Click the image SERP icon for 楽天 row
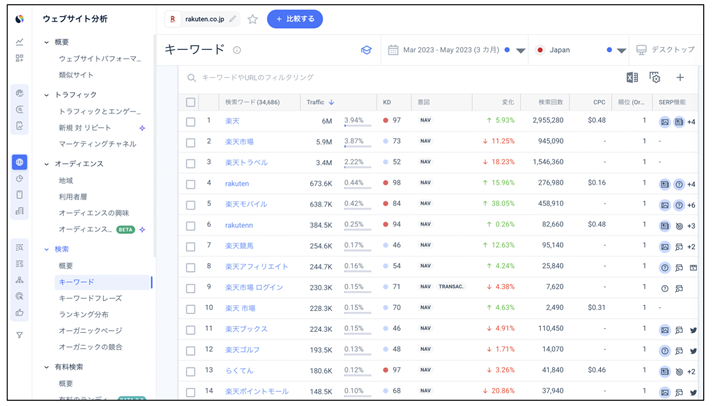Image resolution: width=712 pixels, height=406 pixels. click(x=665, y=122)
